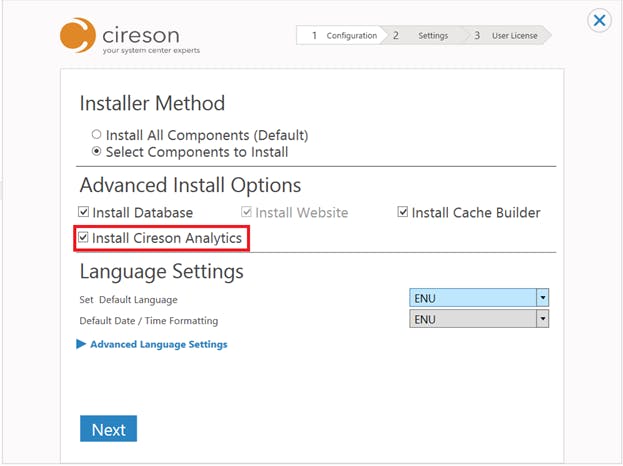This screenshot has height=466, width=623.
Task: Jump to the User License step
Action: click(512, 36)
